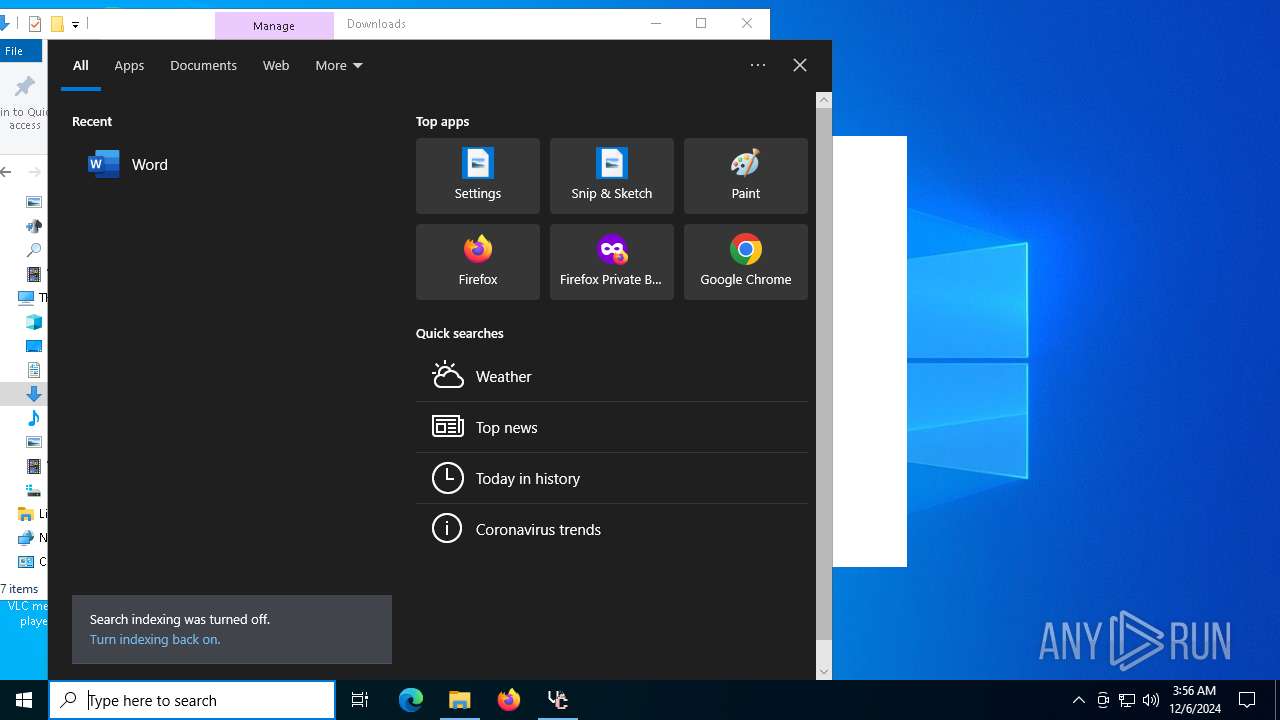Click the properties checkmark icon in Explorer title bar
This screenshot has width=1280, height=720.
click(x=34, y=24)
